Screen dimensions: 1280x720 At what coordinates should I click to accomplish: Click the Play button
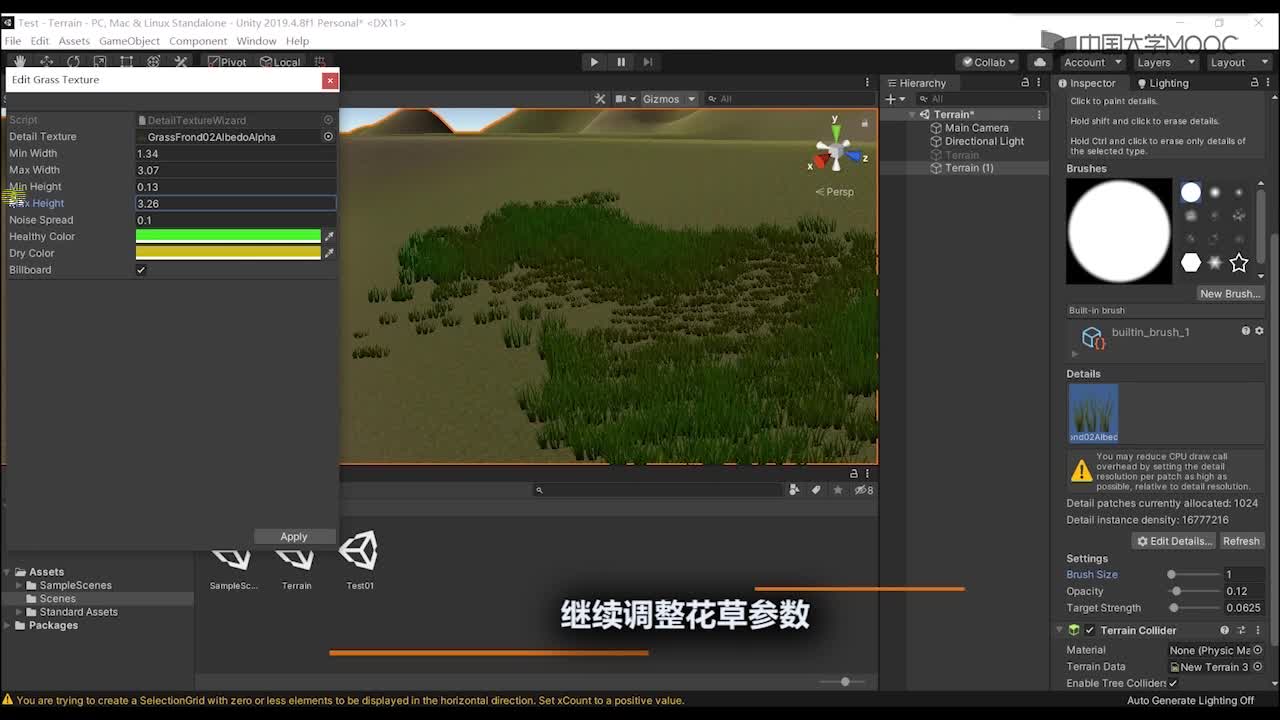click(594, 62)
